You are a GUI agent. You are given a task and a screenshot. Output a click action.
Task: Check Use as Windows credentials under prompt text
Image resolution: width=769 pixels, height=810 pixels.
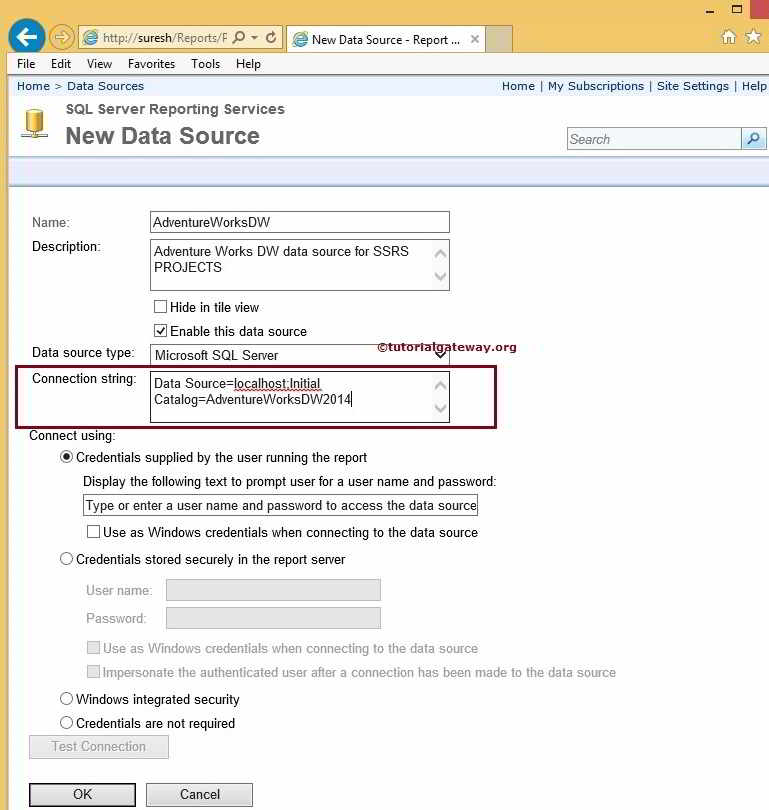pyautogui.click(x=93, y=532)
